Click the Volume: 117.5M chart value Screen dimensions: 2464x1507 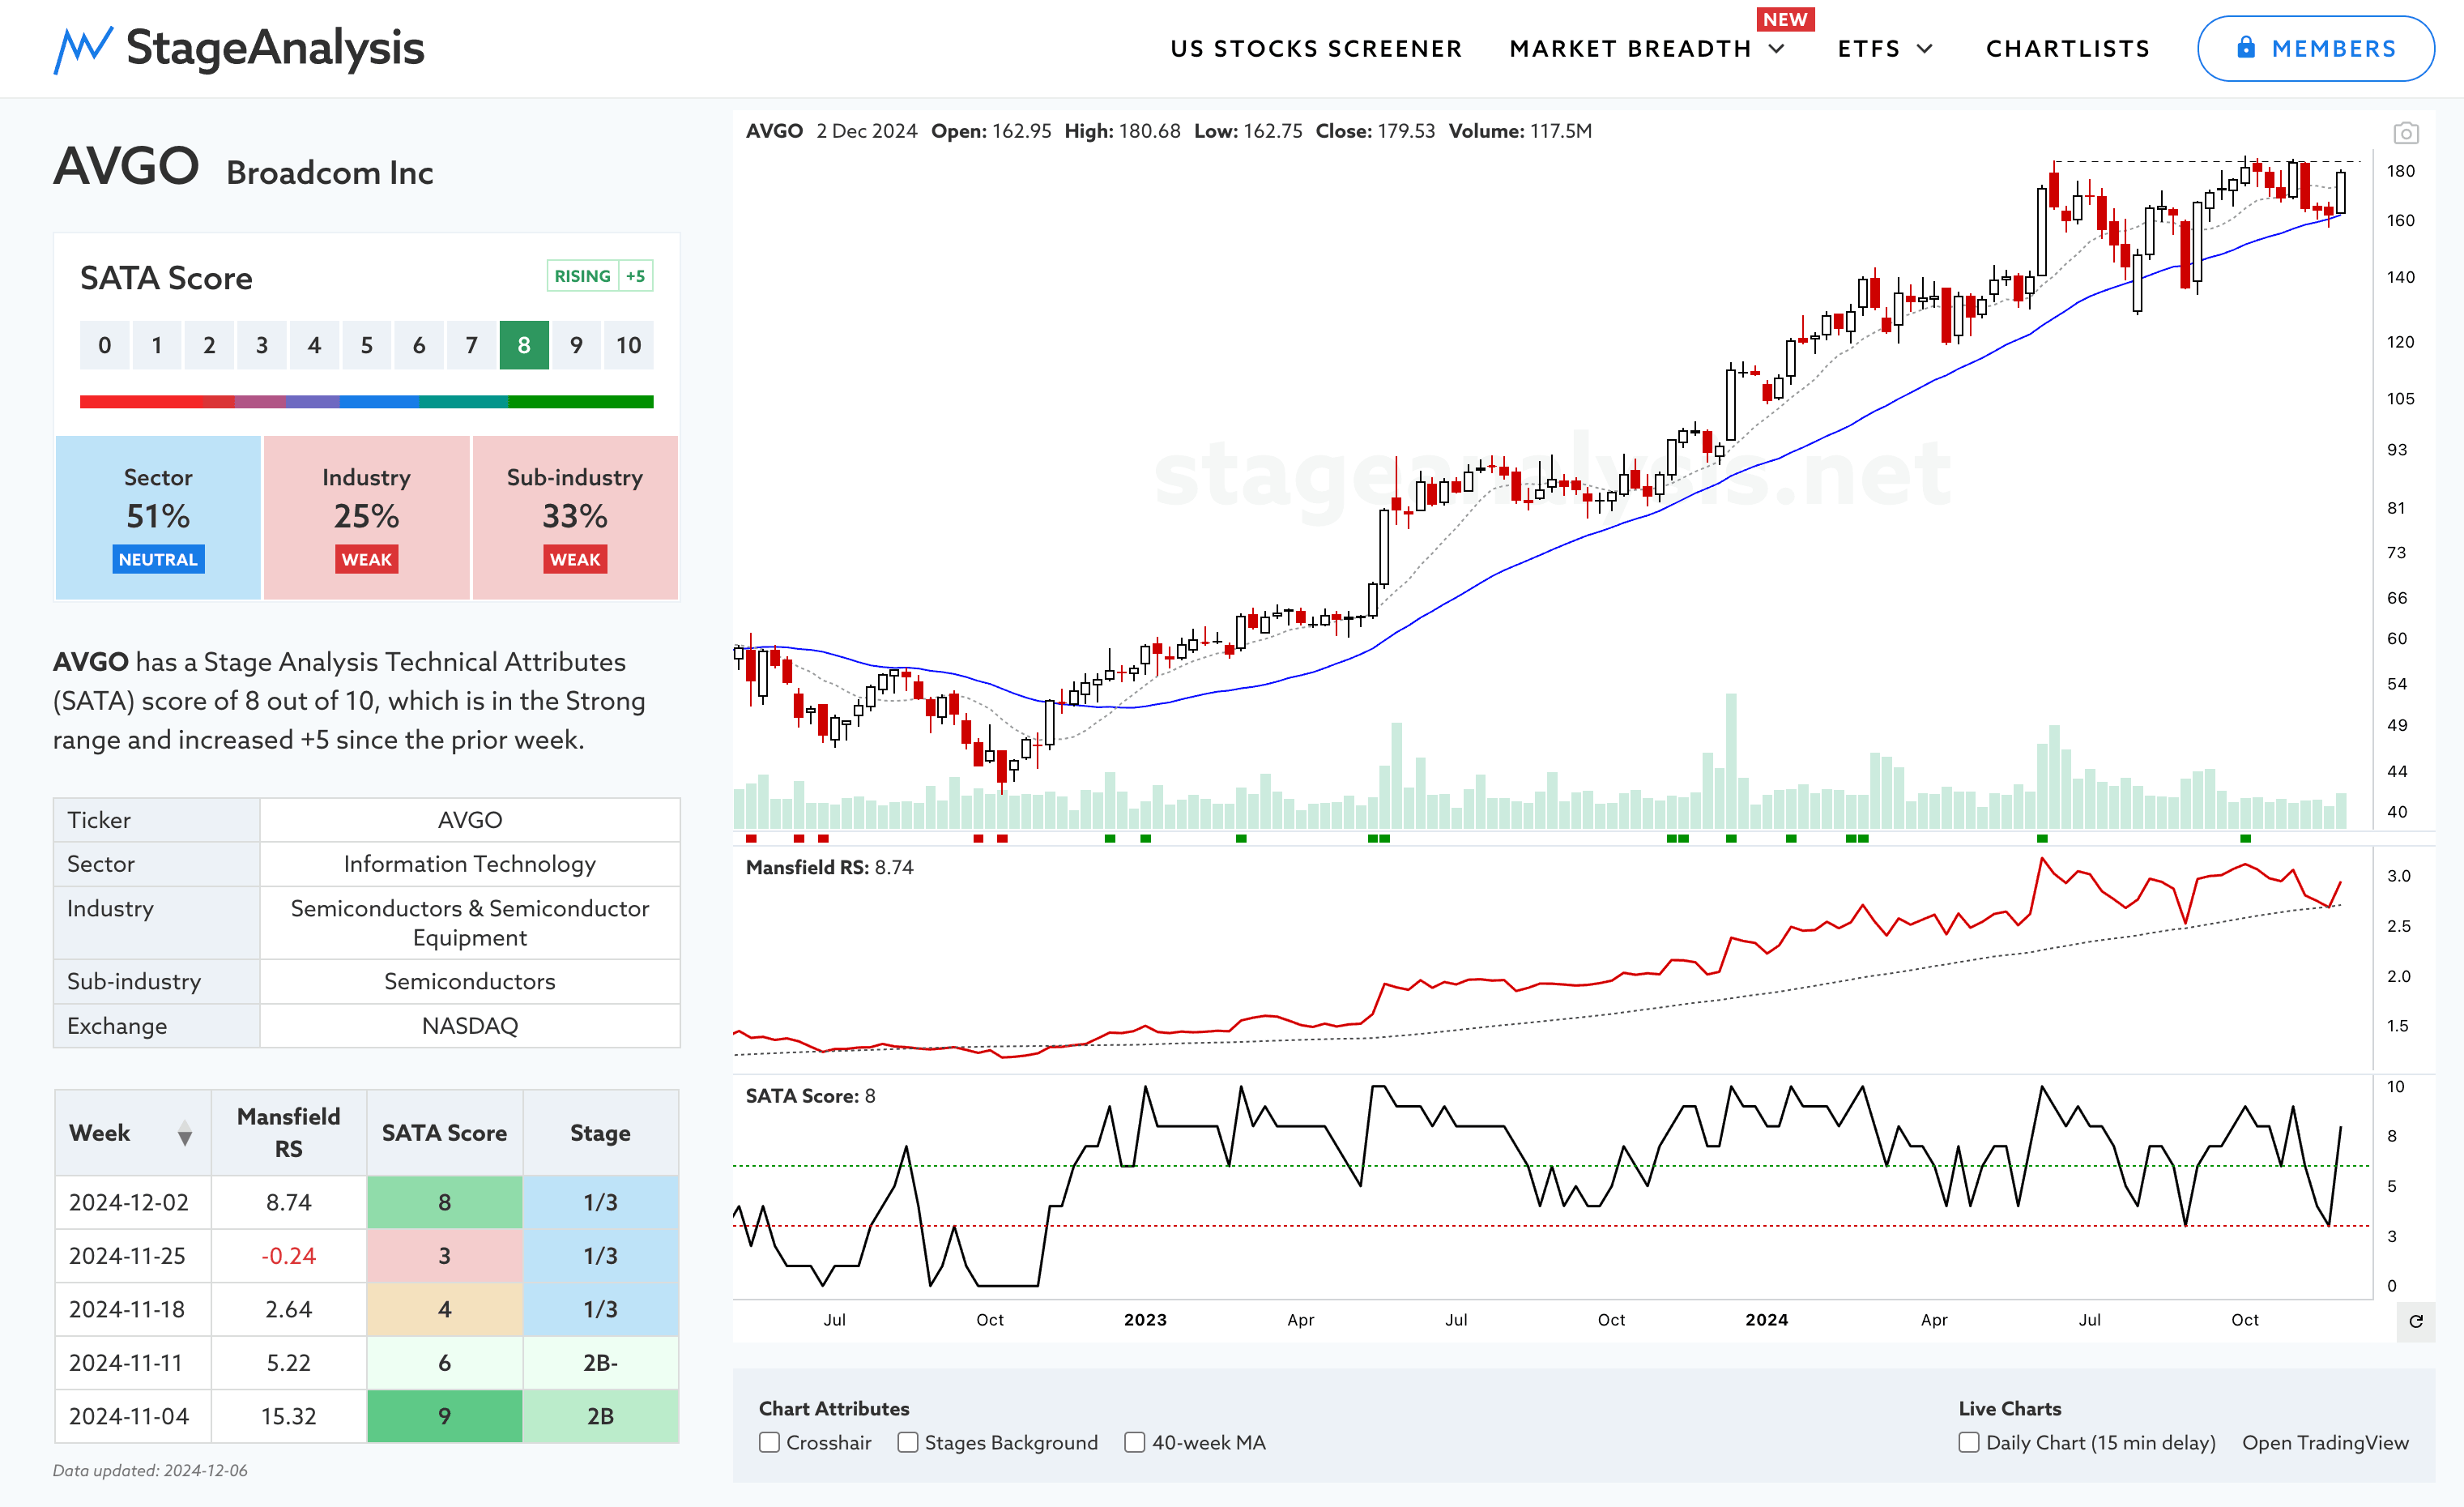1520,131
